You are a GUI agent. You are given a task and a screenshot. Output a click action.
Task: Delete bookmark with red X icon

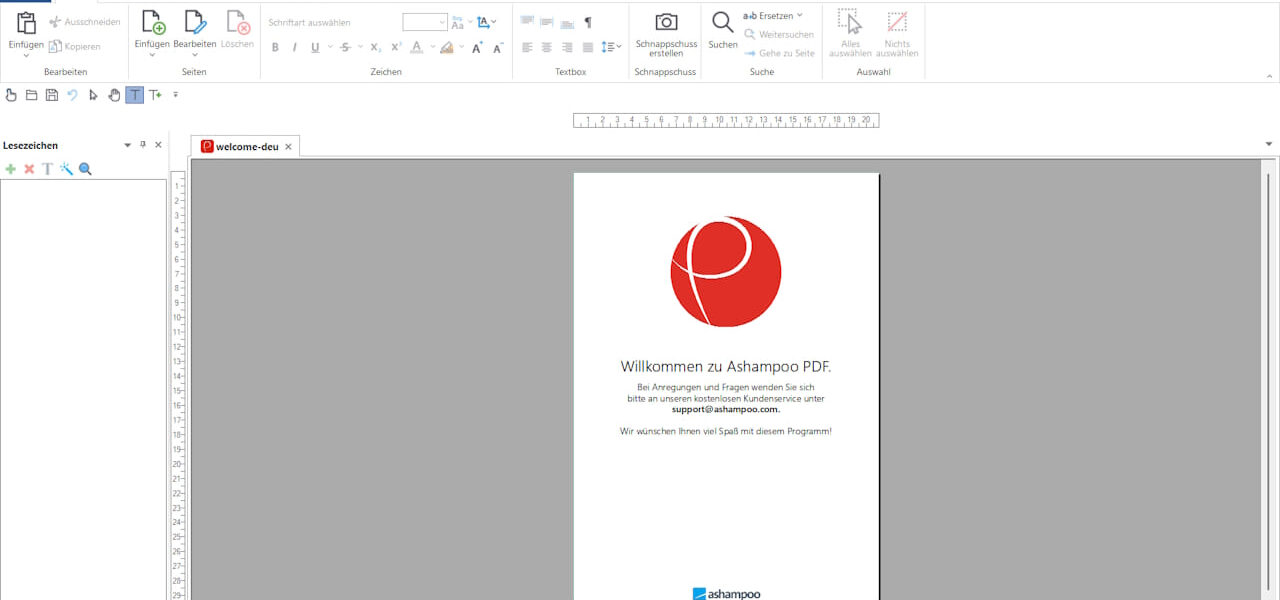click(x=29, y=169)
